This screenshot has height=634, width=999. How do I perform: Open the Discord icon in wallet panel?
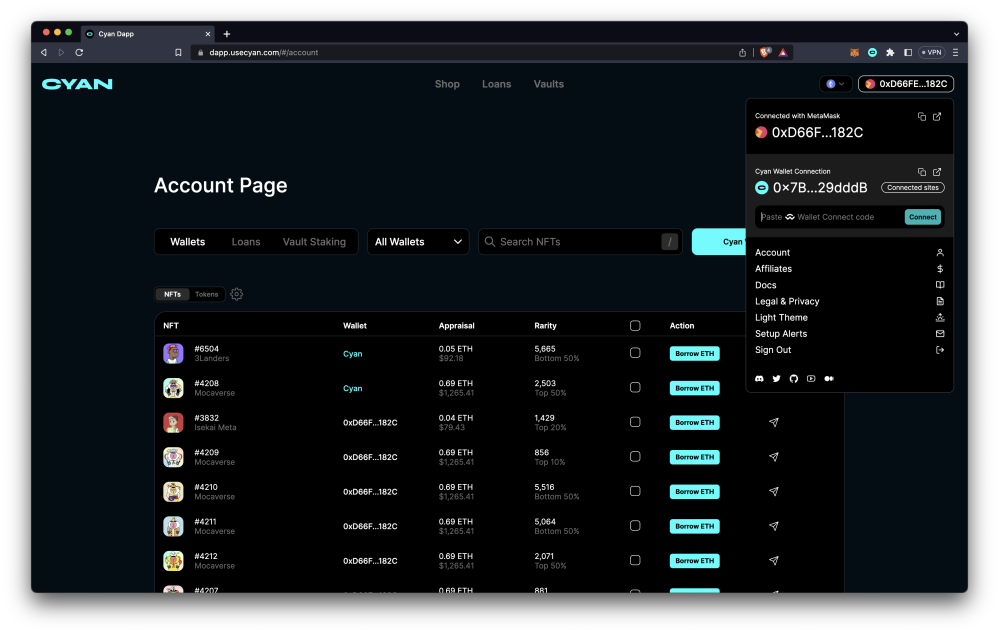759,378
